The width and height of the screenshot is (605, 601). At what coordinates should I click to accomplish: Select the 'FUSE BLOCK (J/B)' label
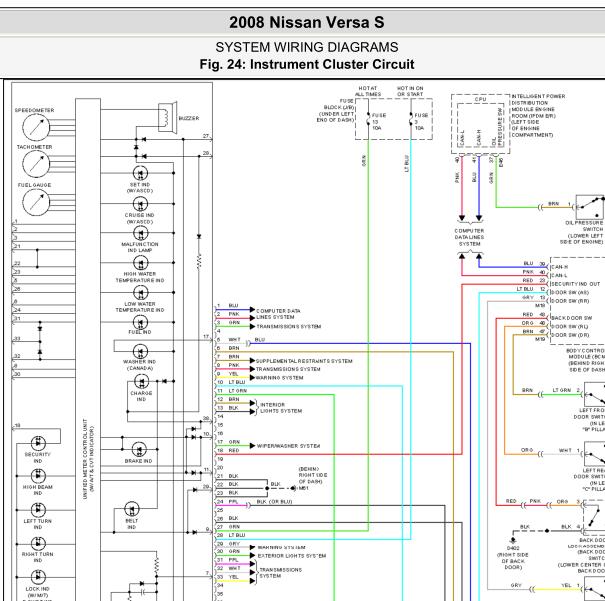pyautogui.click(x=339, y=104)
